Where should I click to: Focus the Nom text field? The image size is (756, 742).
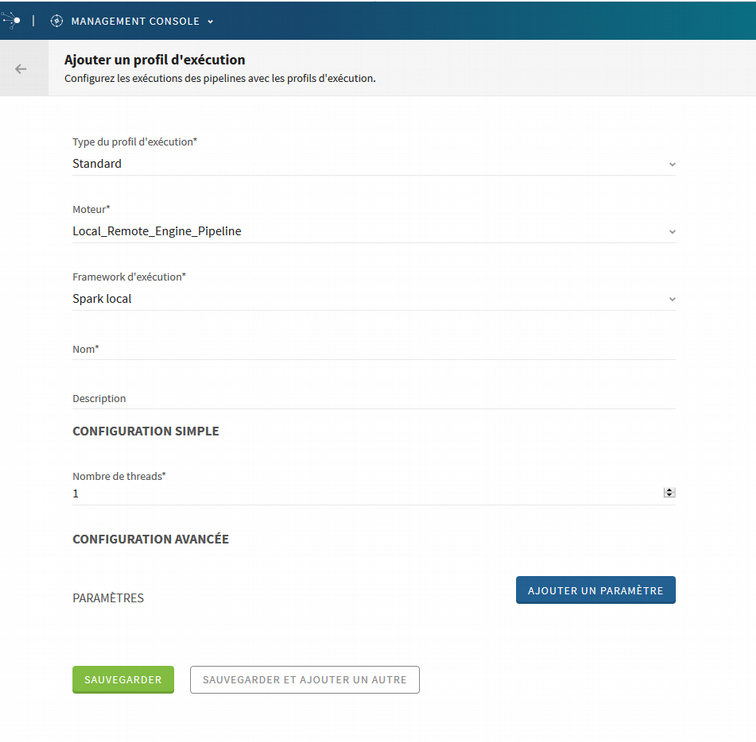tap(374, 349)
